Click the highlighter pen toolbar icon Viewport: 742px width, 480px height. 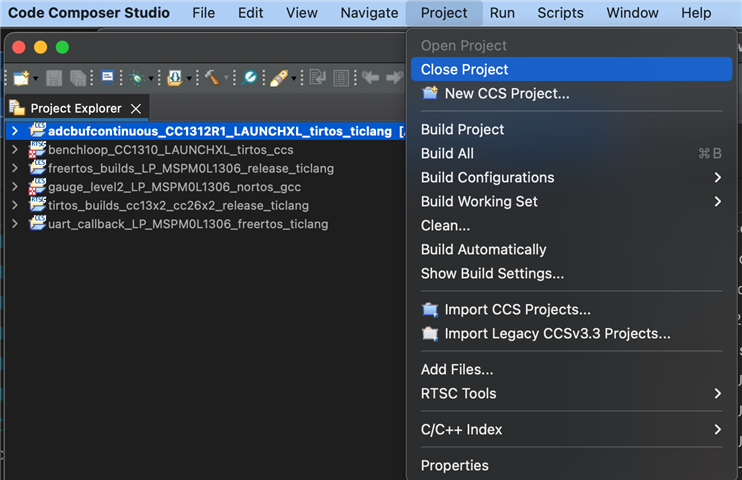279,78
